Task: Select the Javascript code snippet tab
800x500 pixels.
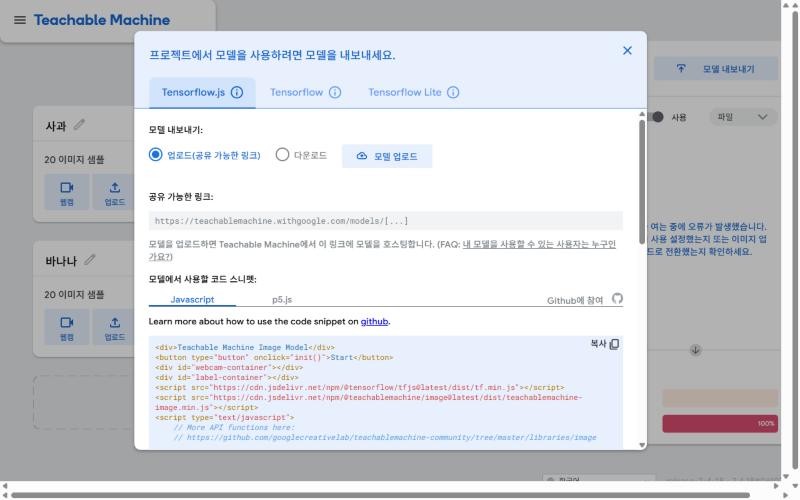Action: click(x=192, y=299)
